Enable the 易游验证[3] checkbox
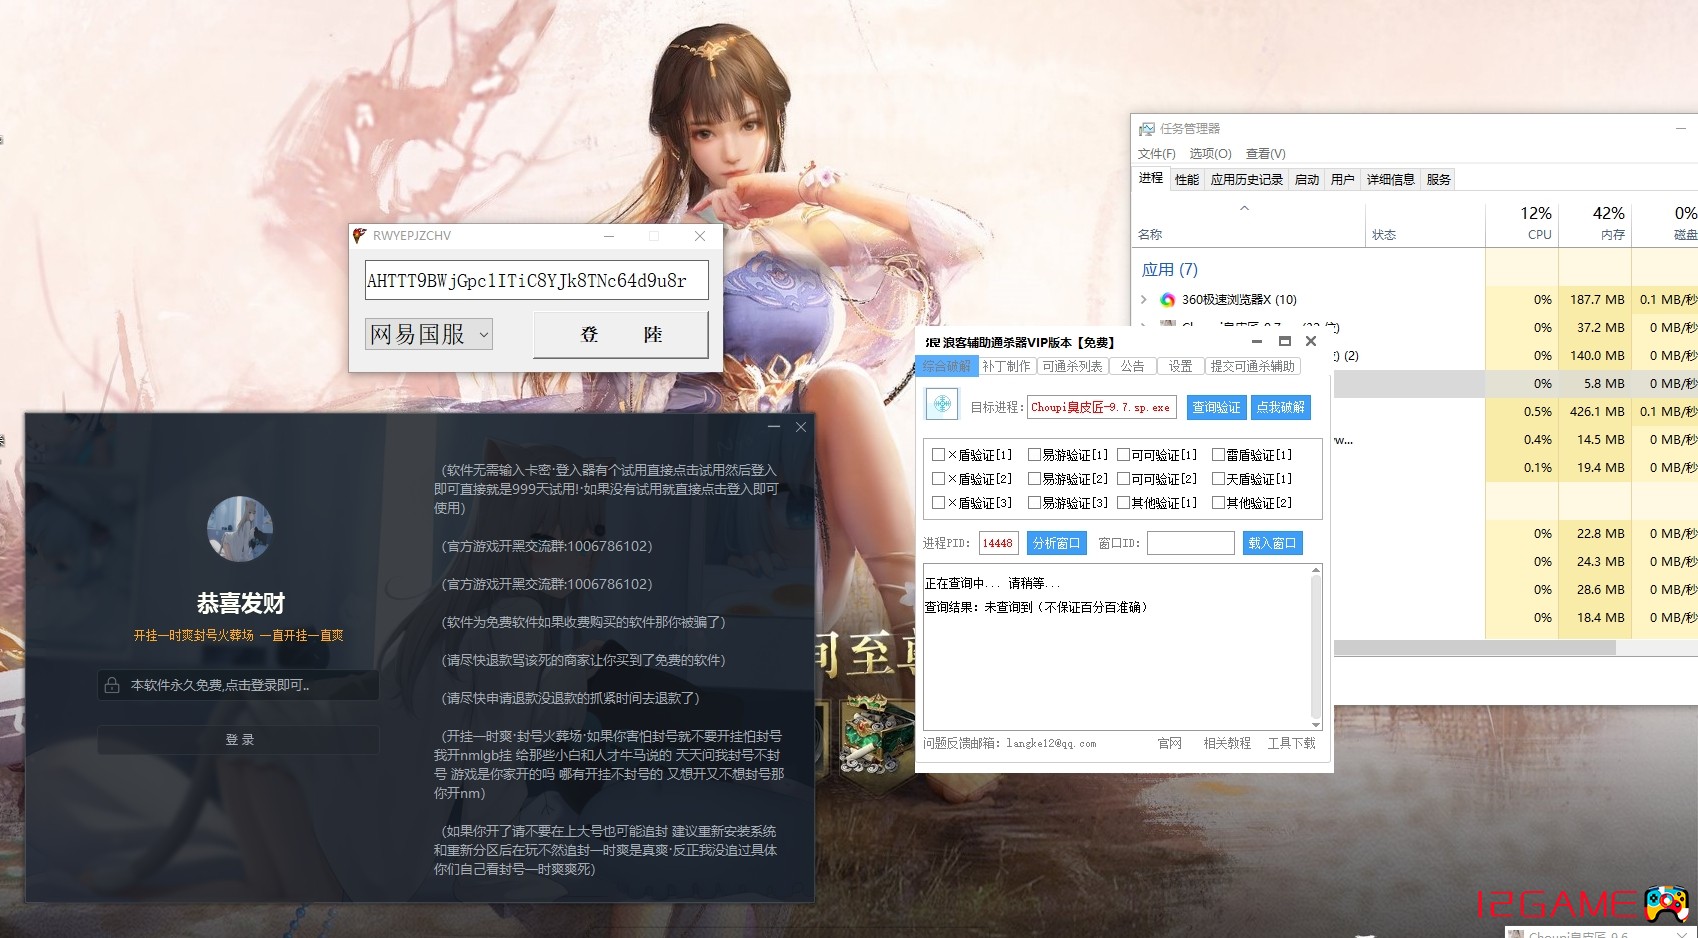The width and height of the screenshot is (1698, 938). pyautogui.click(x=1034, y=503)
